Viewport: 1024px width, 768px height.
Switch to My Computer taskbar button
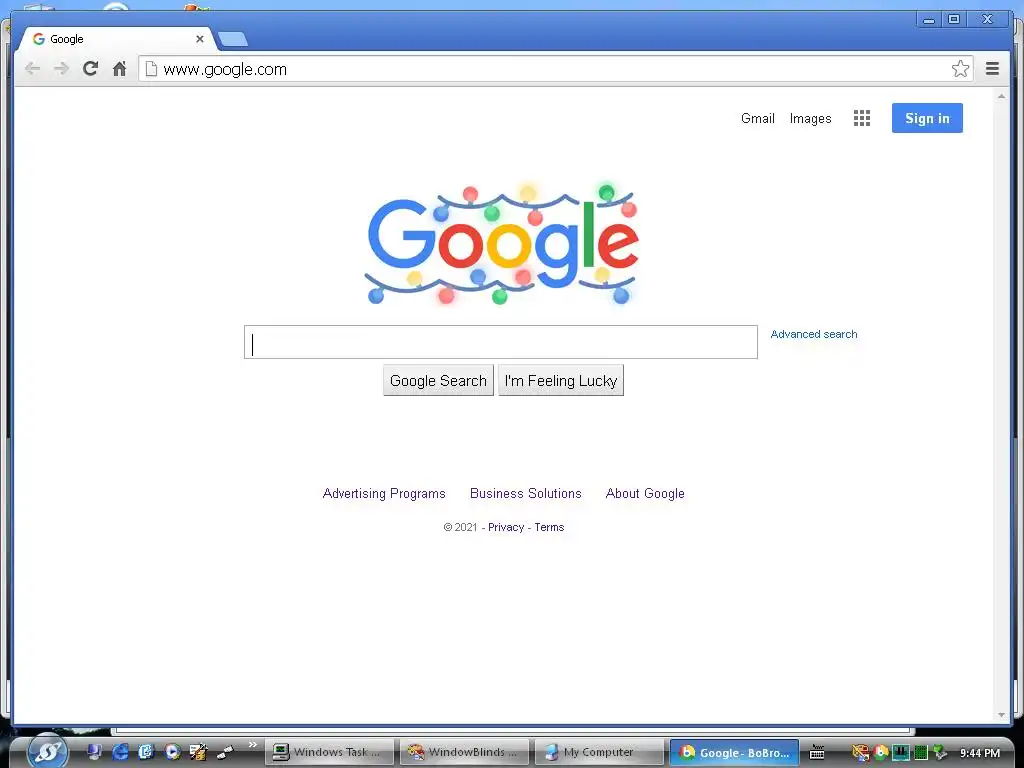pyautogui.click(x=599, y=752)
